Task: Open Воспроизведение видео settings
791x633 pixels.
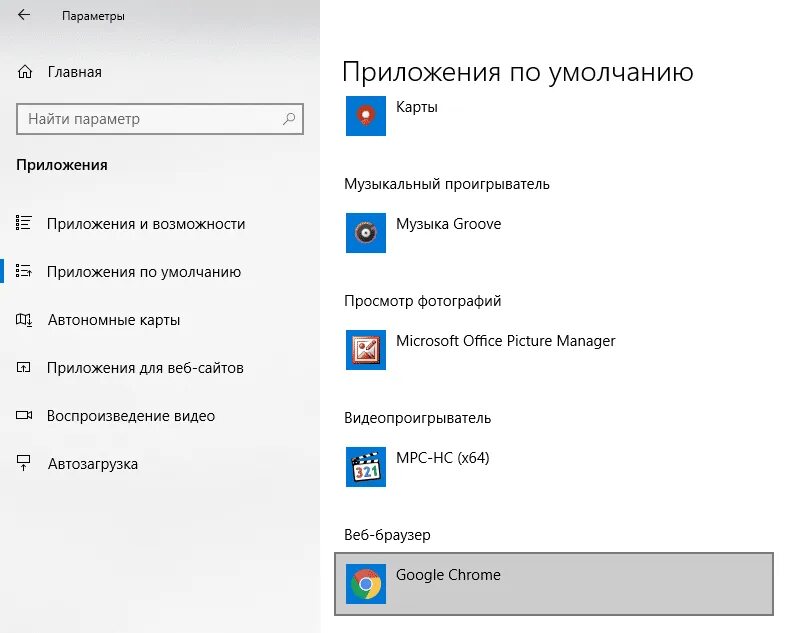Action: coord(131,416)
